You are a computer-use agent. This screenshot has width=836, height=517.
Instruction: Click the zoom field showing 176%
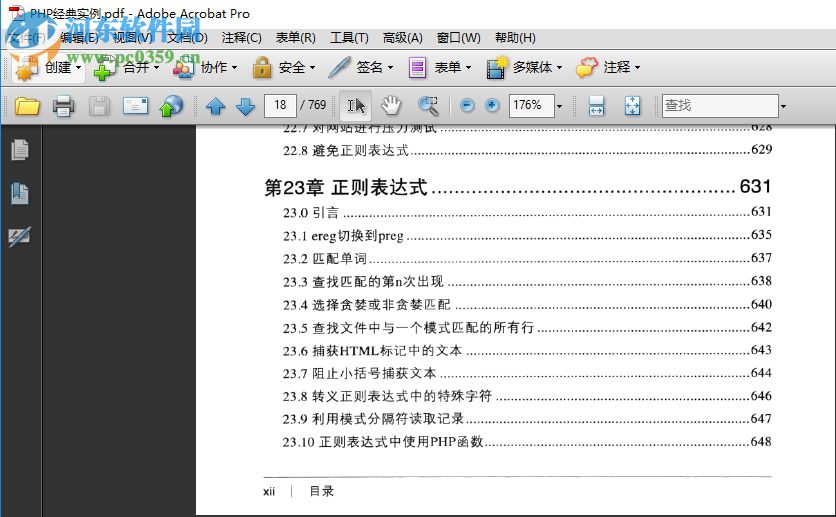pyautogui.click(x=532, y=106)
